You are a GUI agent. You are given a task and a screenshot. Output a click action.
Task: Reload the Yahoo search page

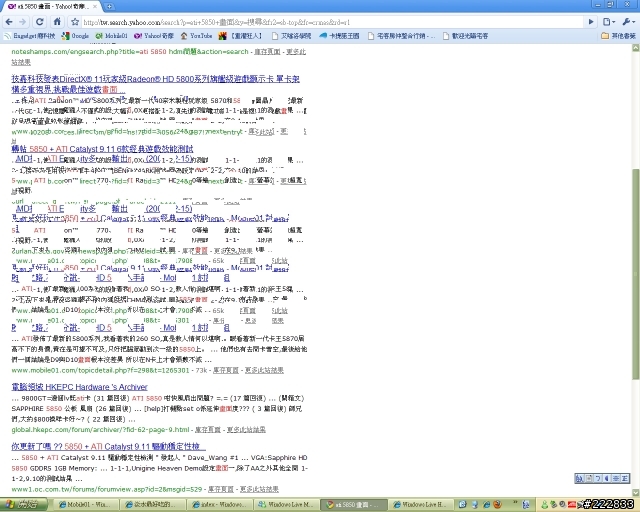(x=40, y=22)
